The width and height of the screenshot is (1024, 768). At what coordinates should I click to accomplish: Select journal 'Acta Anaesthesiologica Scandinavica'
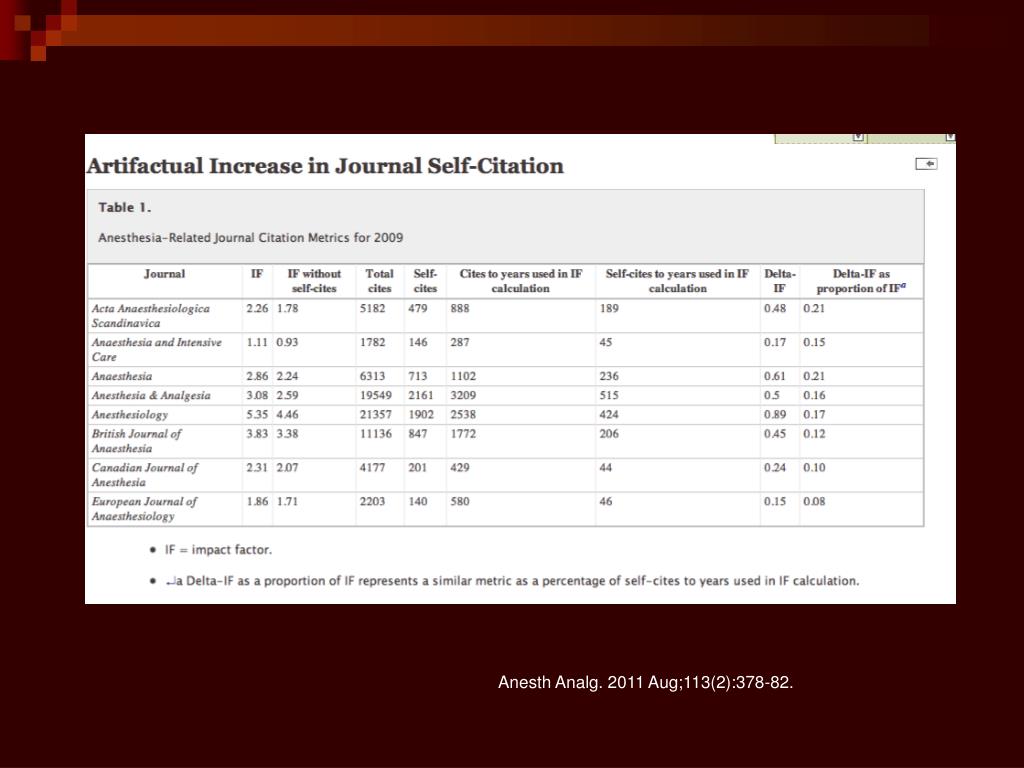pyautogui.click(x=151, y=316)
